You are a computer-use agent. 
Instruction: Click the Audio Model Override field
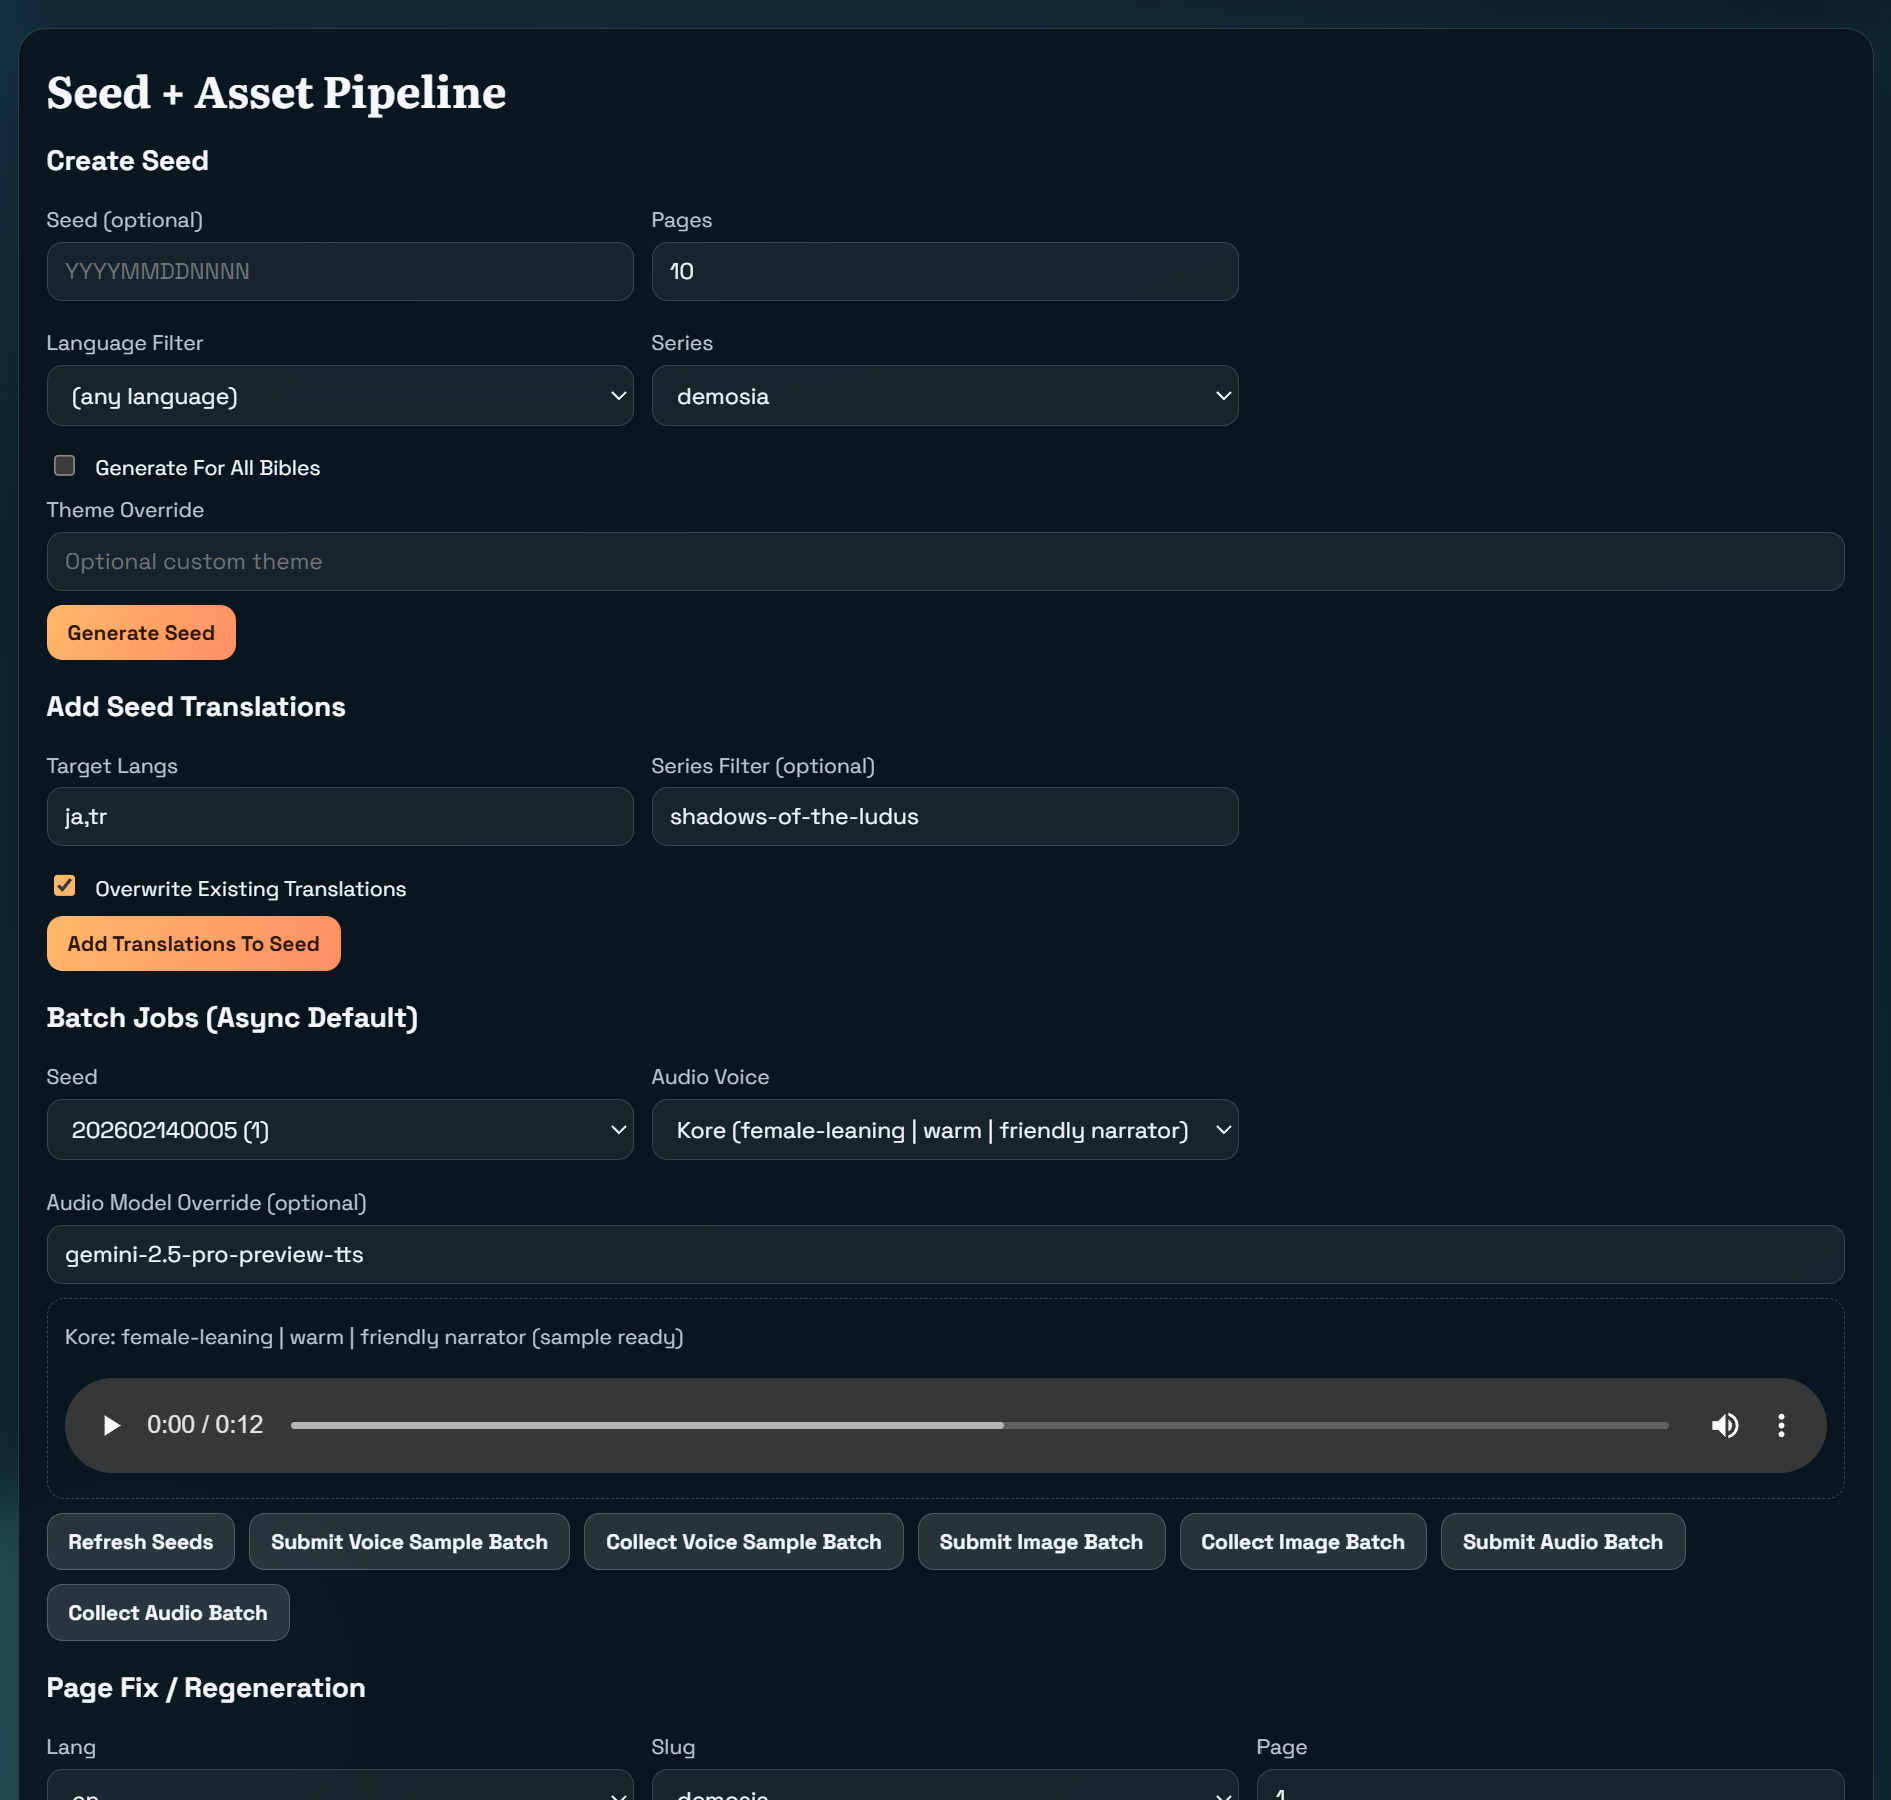(x=945, y=1255)
